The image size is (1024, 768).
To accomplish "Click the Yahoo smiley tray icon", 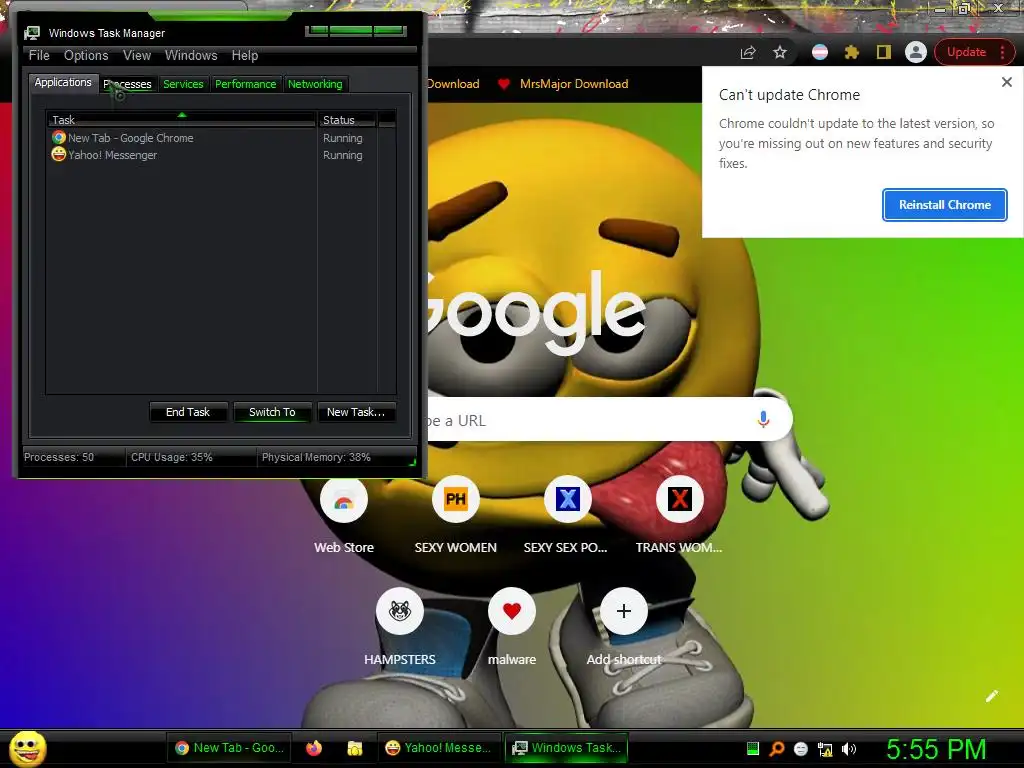I will coord(801,748).
